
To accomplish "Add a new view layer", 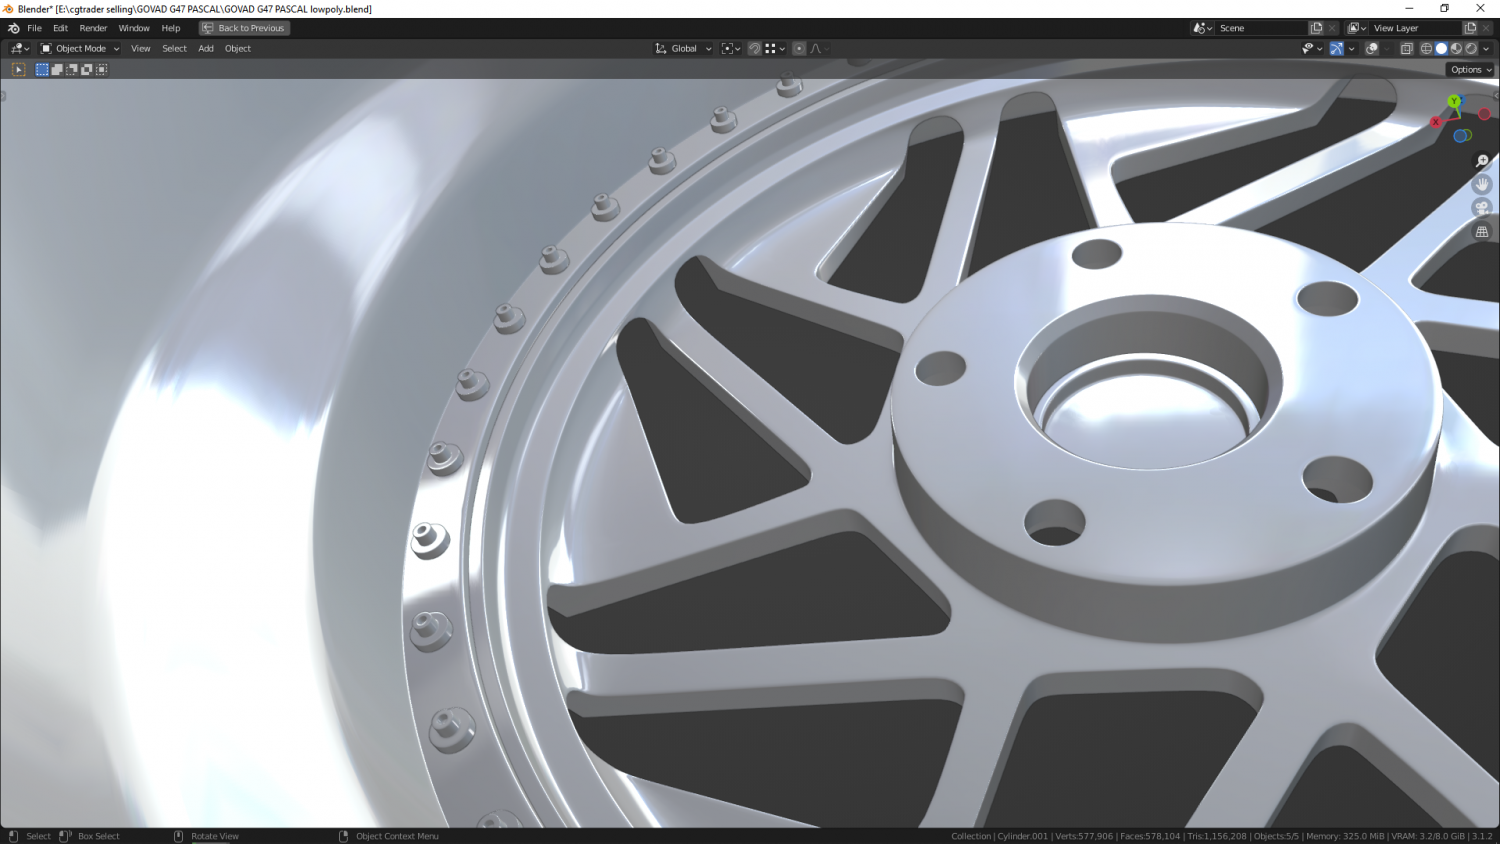I will (x=1470, y=28).
